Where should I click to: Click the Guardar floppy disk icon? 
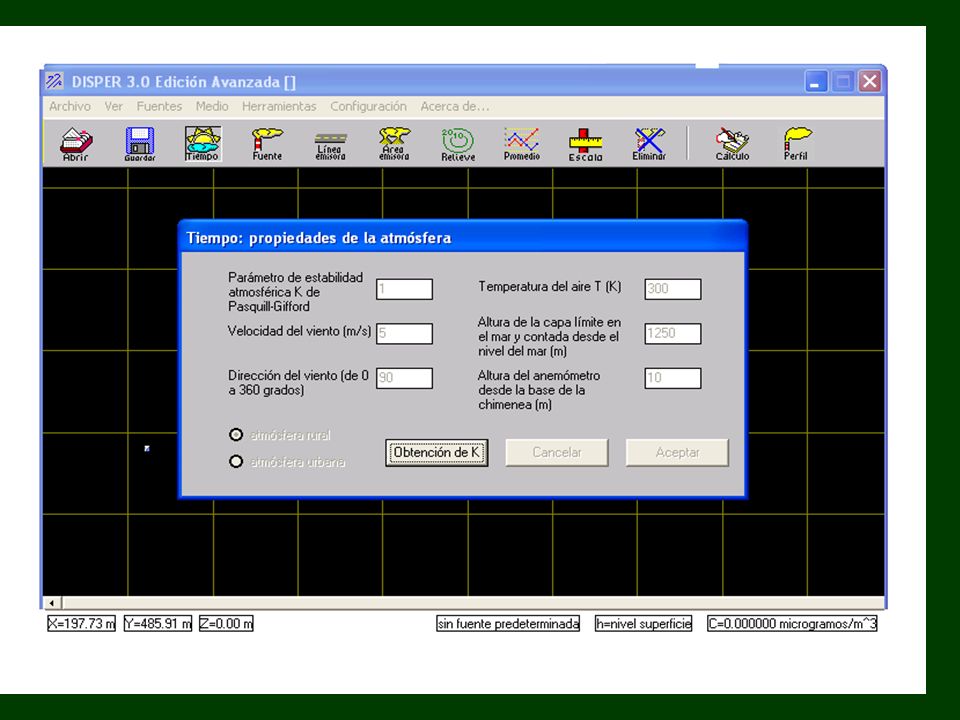140,144
